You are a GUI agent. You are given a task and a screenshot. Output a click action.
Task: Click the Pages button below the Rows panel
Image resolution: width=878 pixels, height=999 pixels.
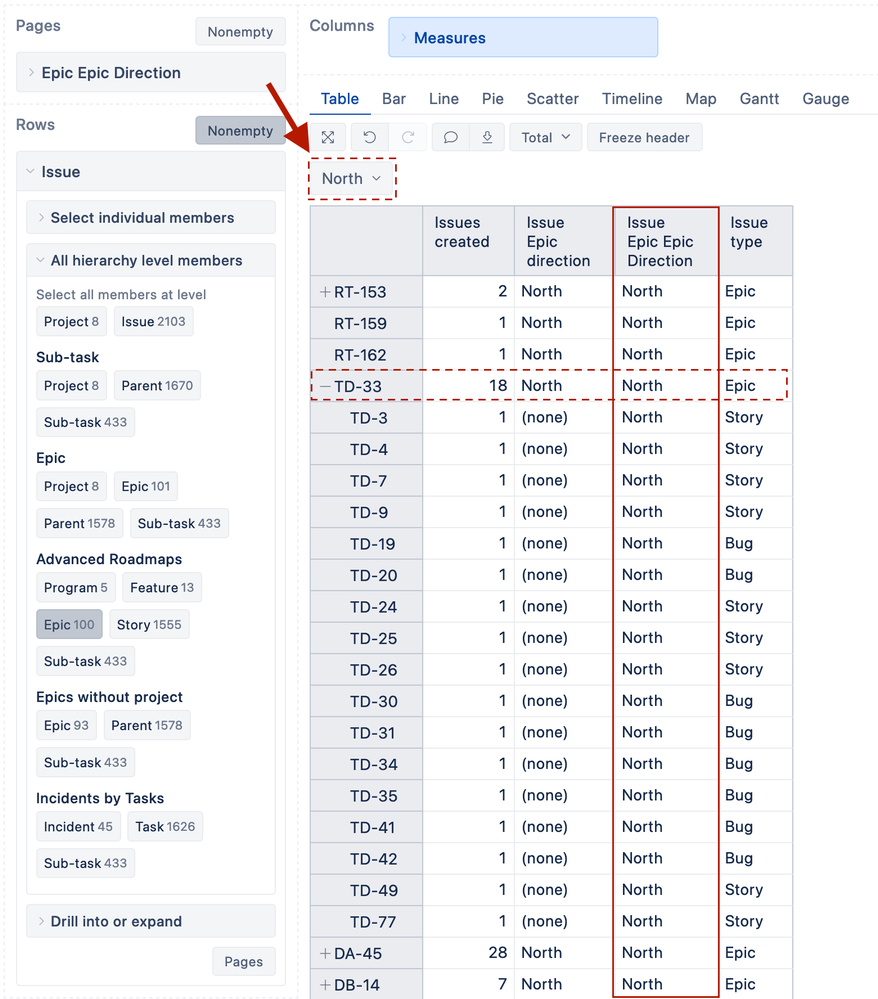(243, 961)
